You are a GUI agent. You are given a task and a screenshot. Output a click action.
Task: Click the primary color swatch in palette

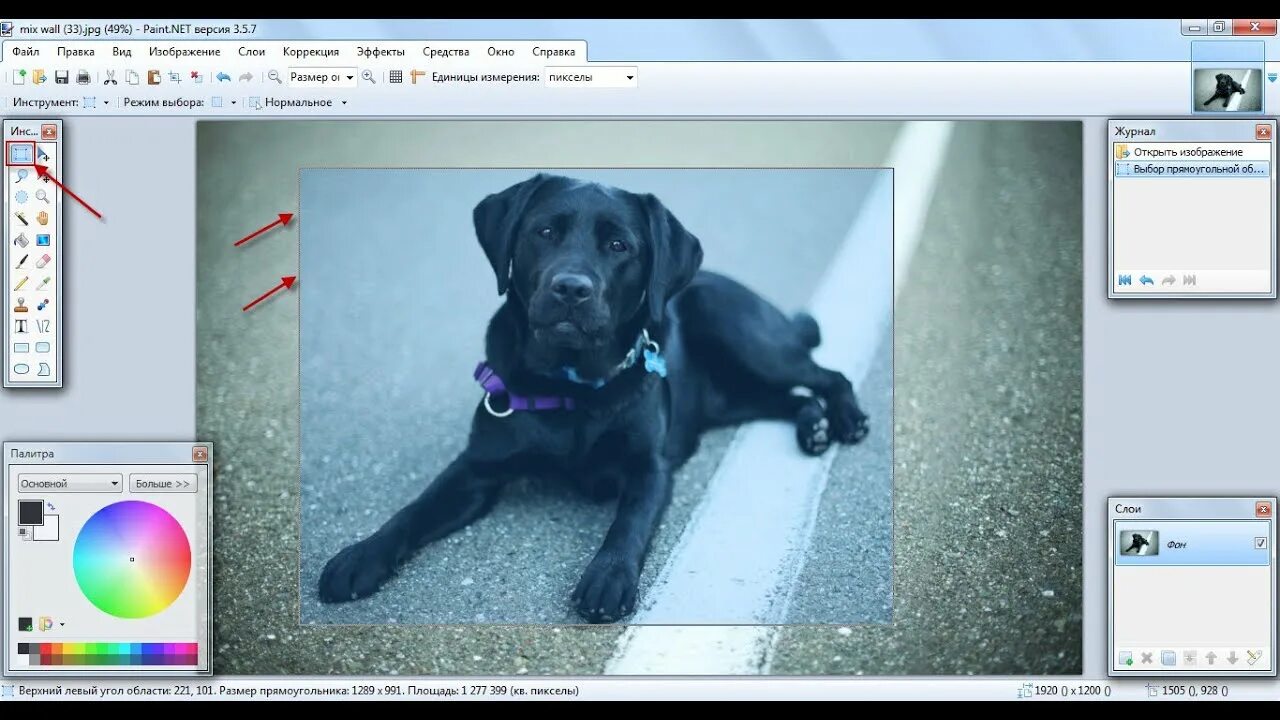(30, 512)
